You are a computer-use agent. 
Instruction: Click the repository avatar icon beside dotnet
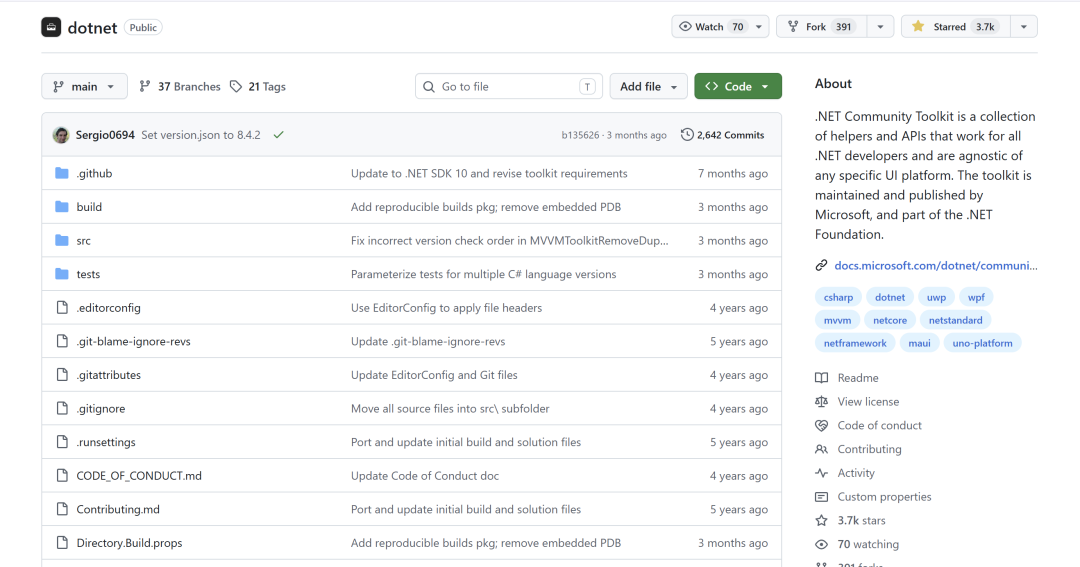coord(51,28)
